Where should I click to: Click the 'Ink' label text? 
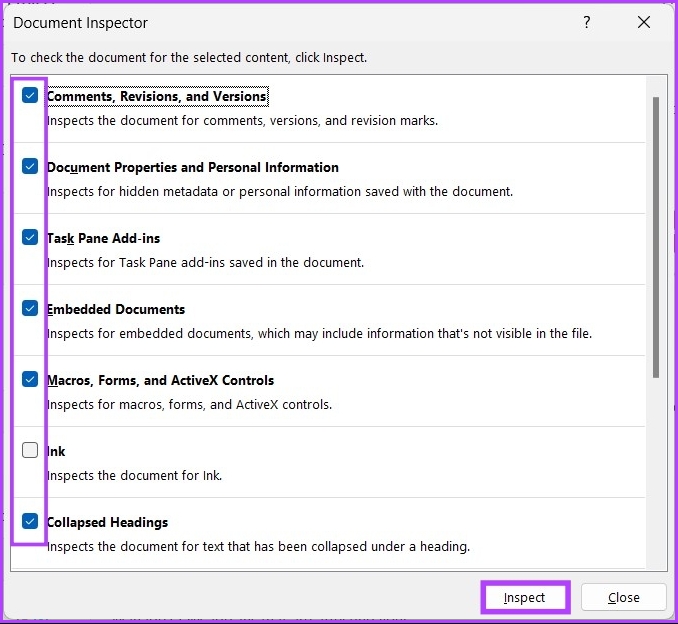pyautogui.click(x=56, y=452)
